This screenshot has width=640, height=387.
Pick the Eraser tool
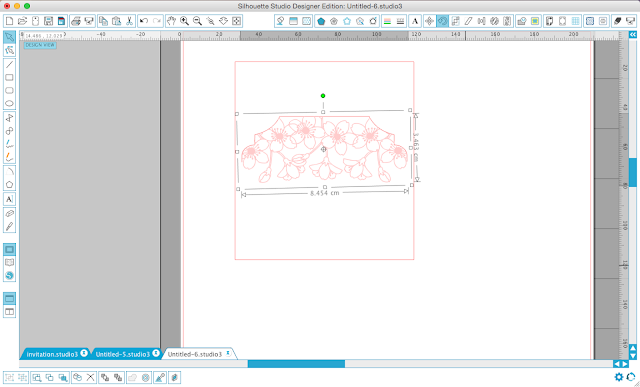9,213
